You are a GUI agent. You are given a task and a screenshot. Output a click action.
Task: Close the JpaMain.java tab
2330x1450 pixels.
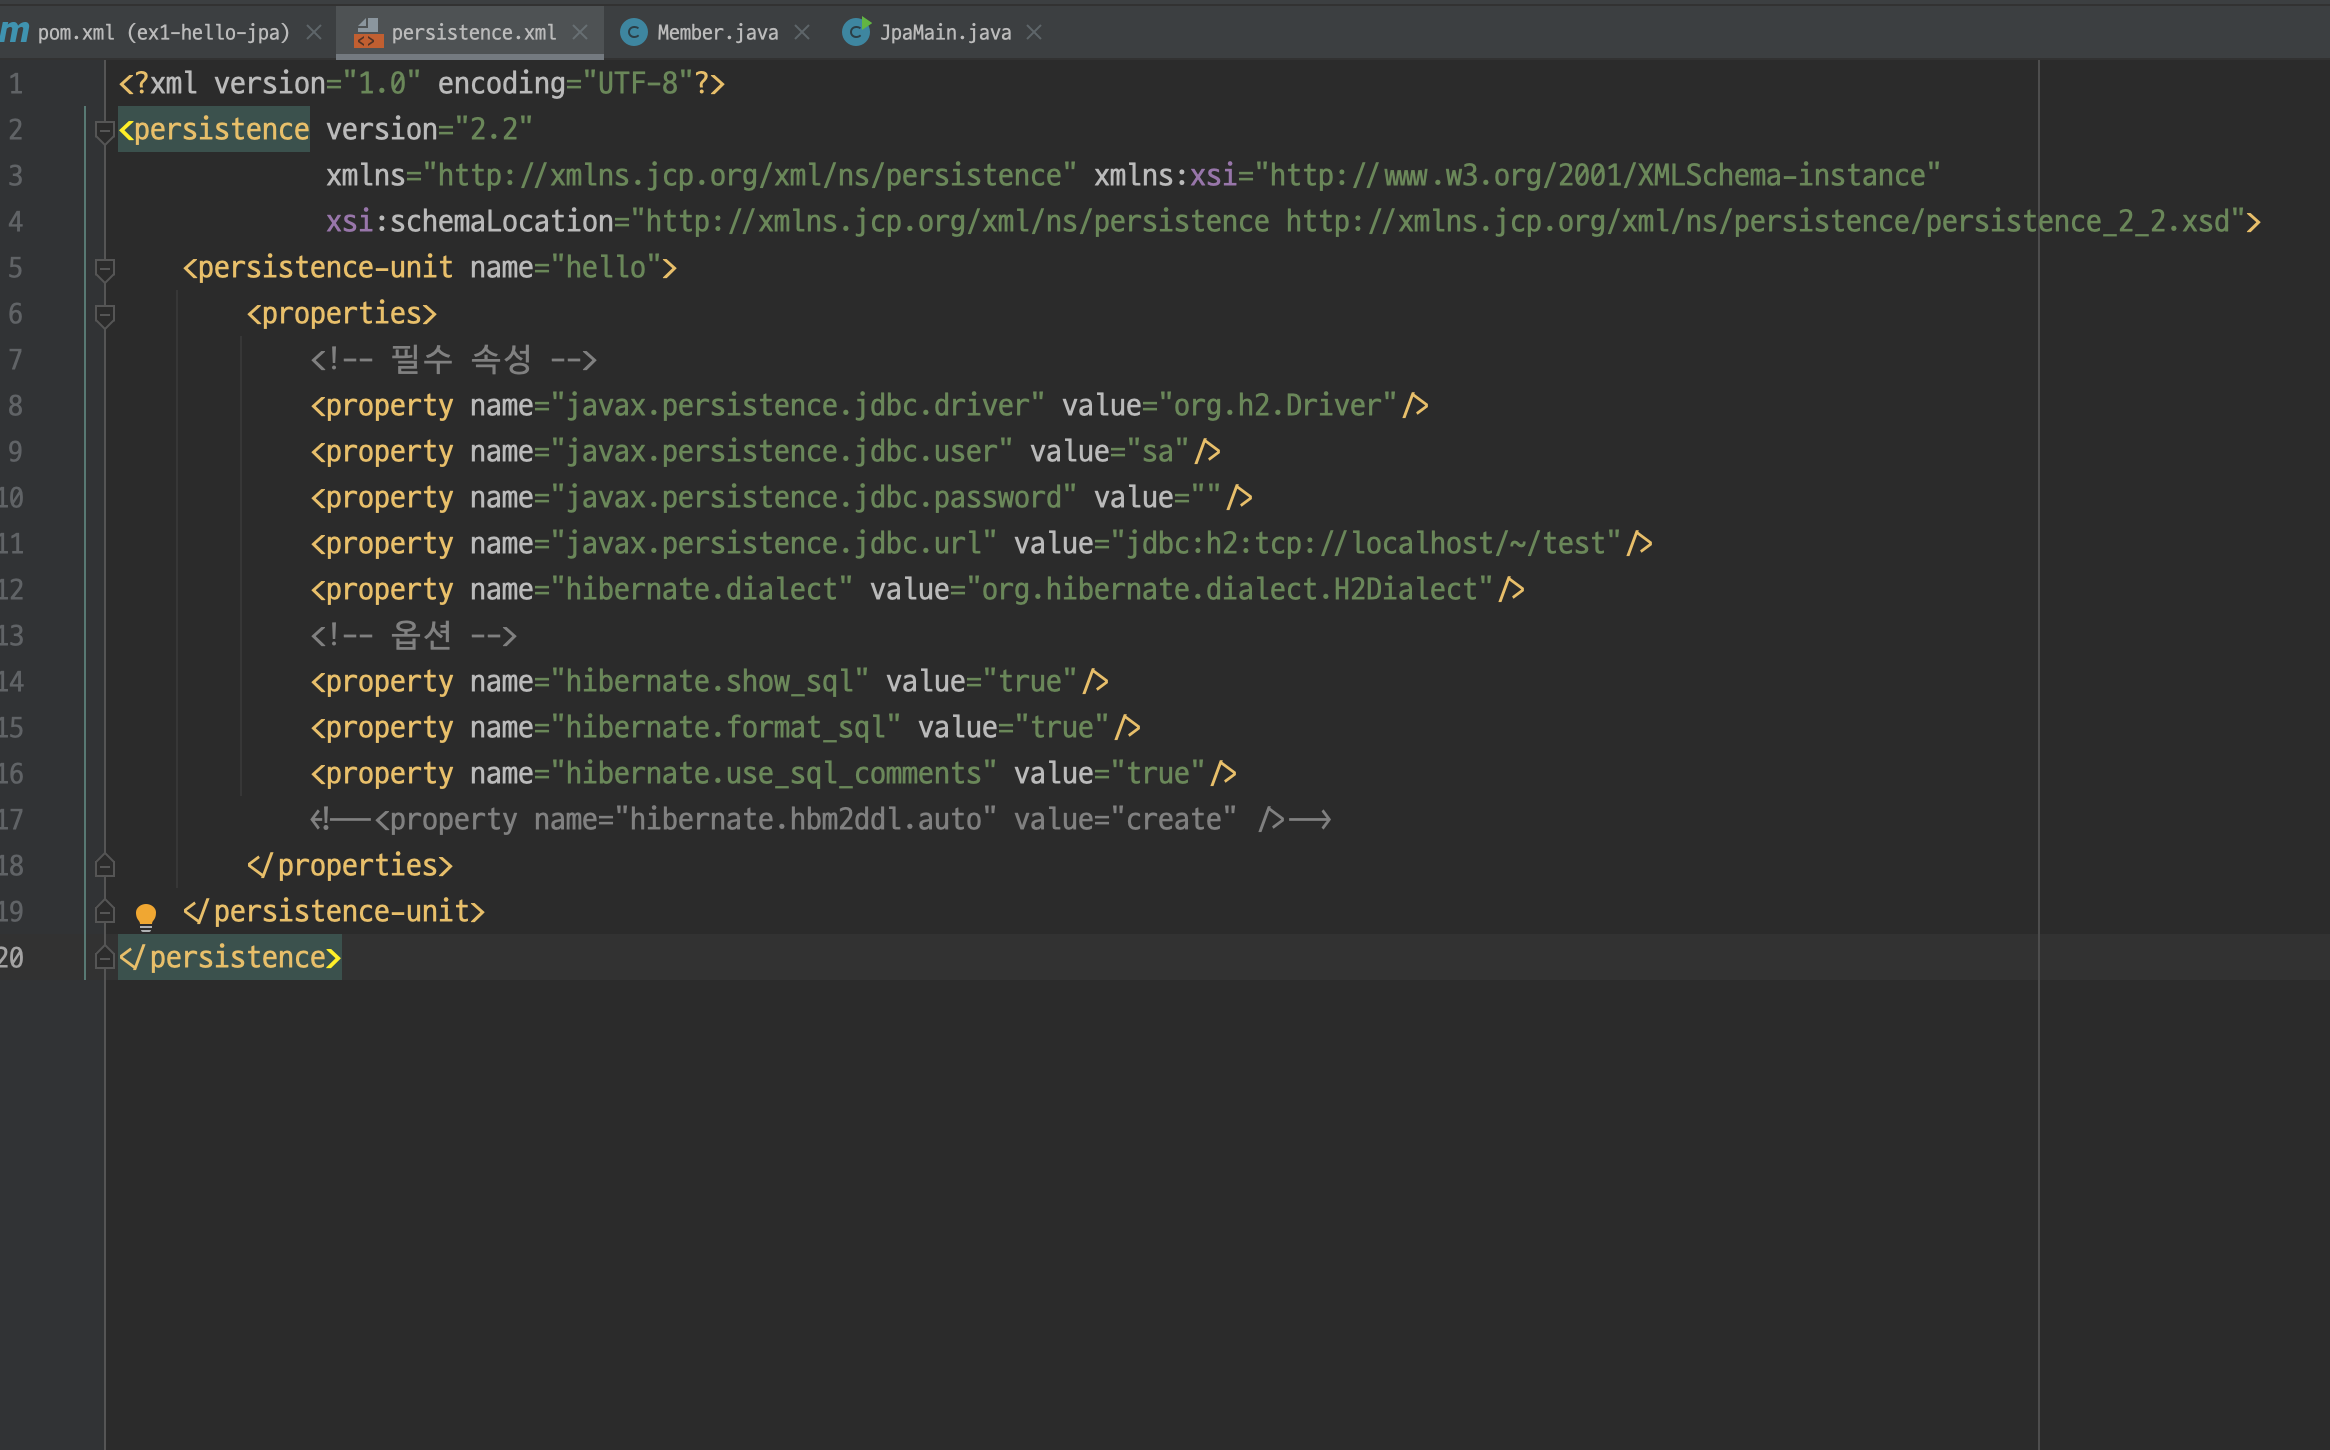[x=1034, y=33]
